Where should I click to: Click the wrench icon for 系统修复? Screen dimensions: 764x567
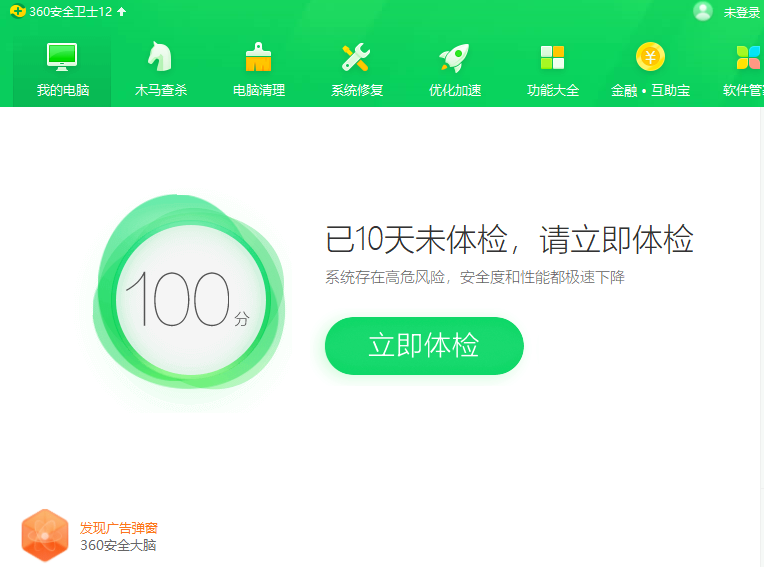click(x=356, y=58)
